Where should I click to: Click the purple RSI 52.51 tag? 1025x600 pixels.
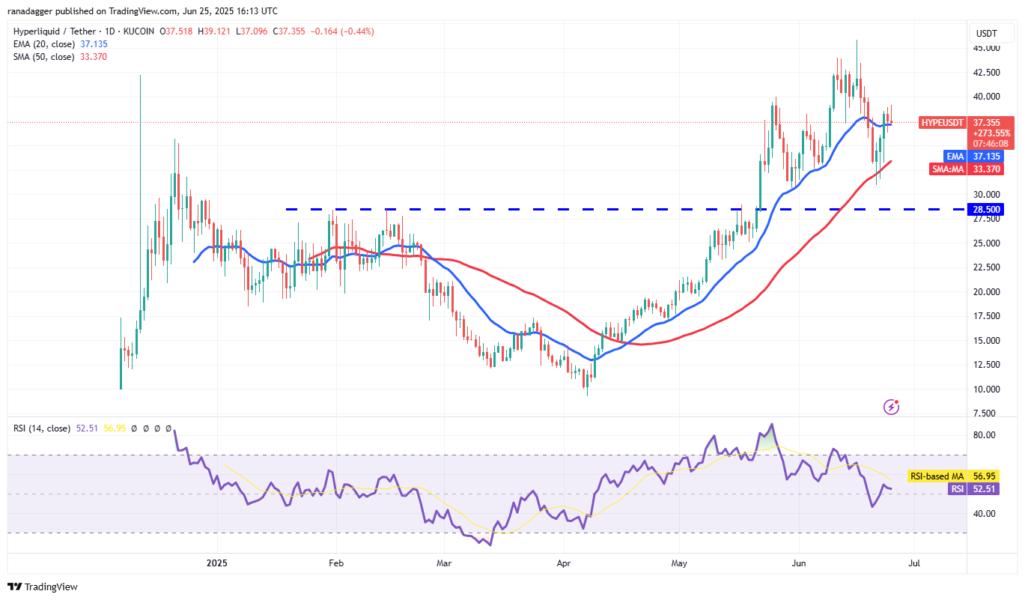pos(973,489)
